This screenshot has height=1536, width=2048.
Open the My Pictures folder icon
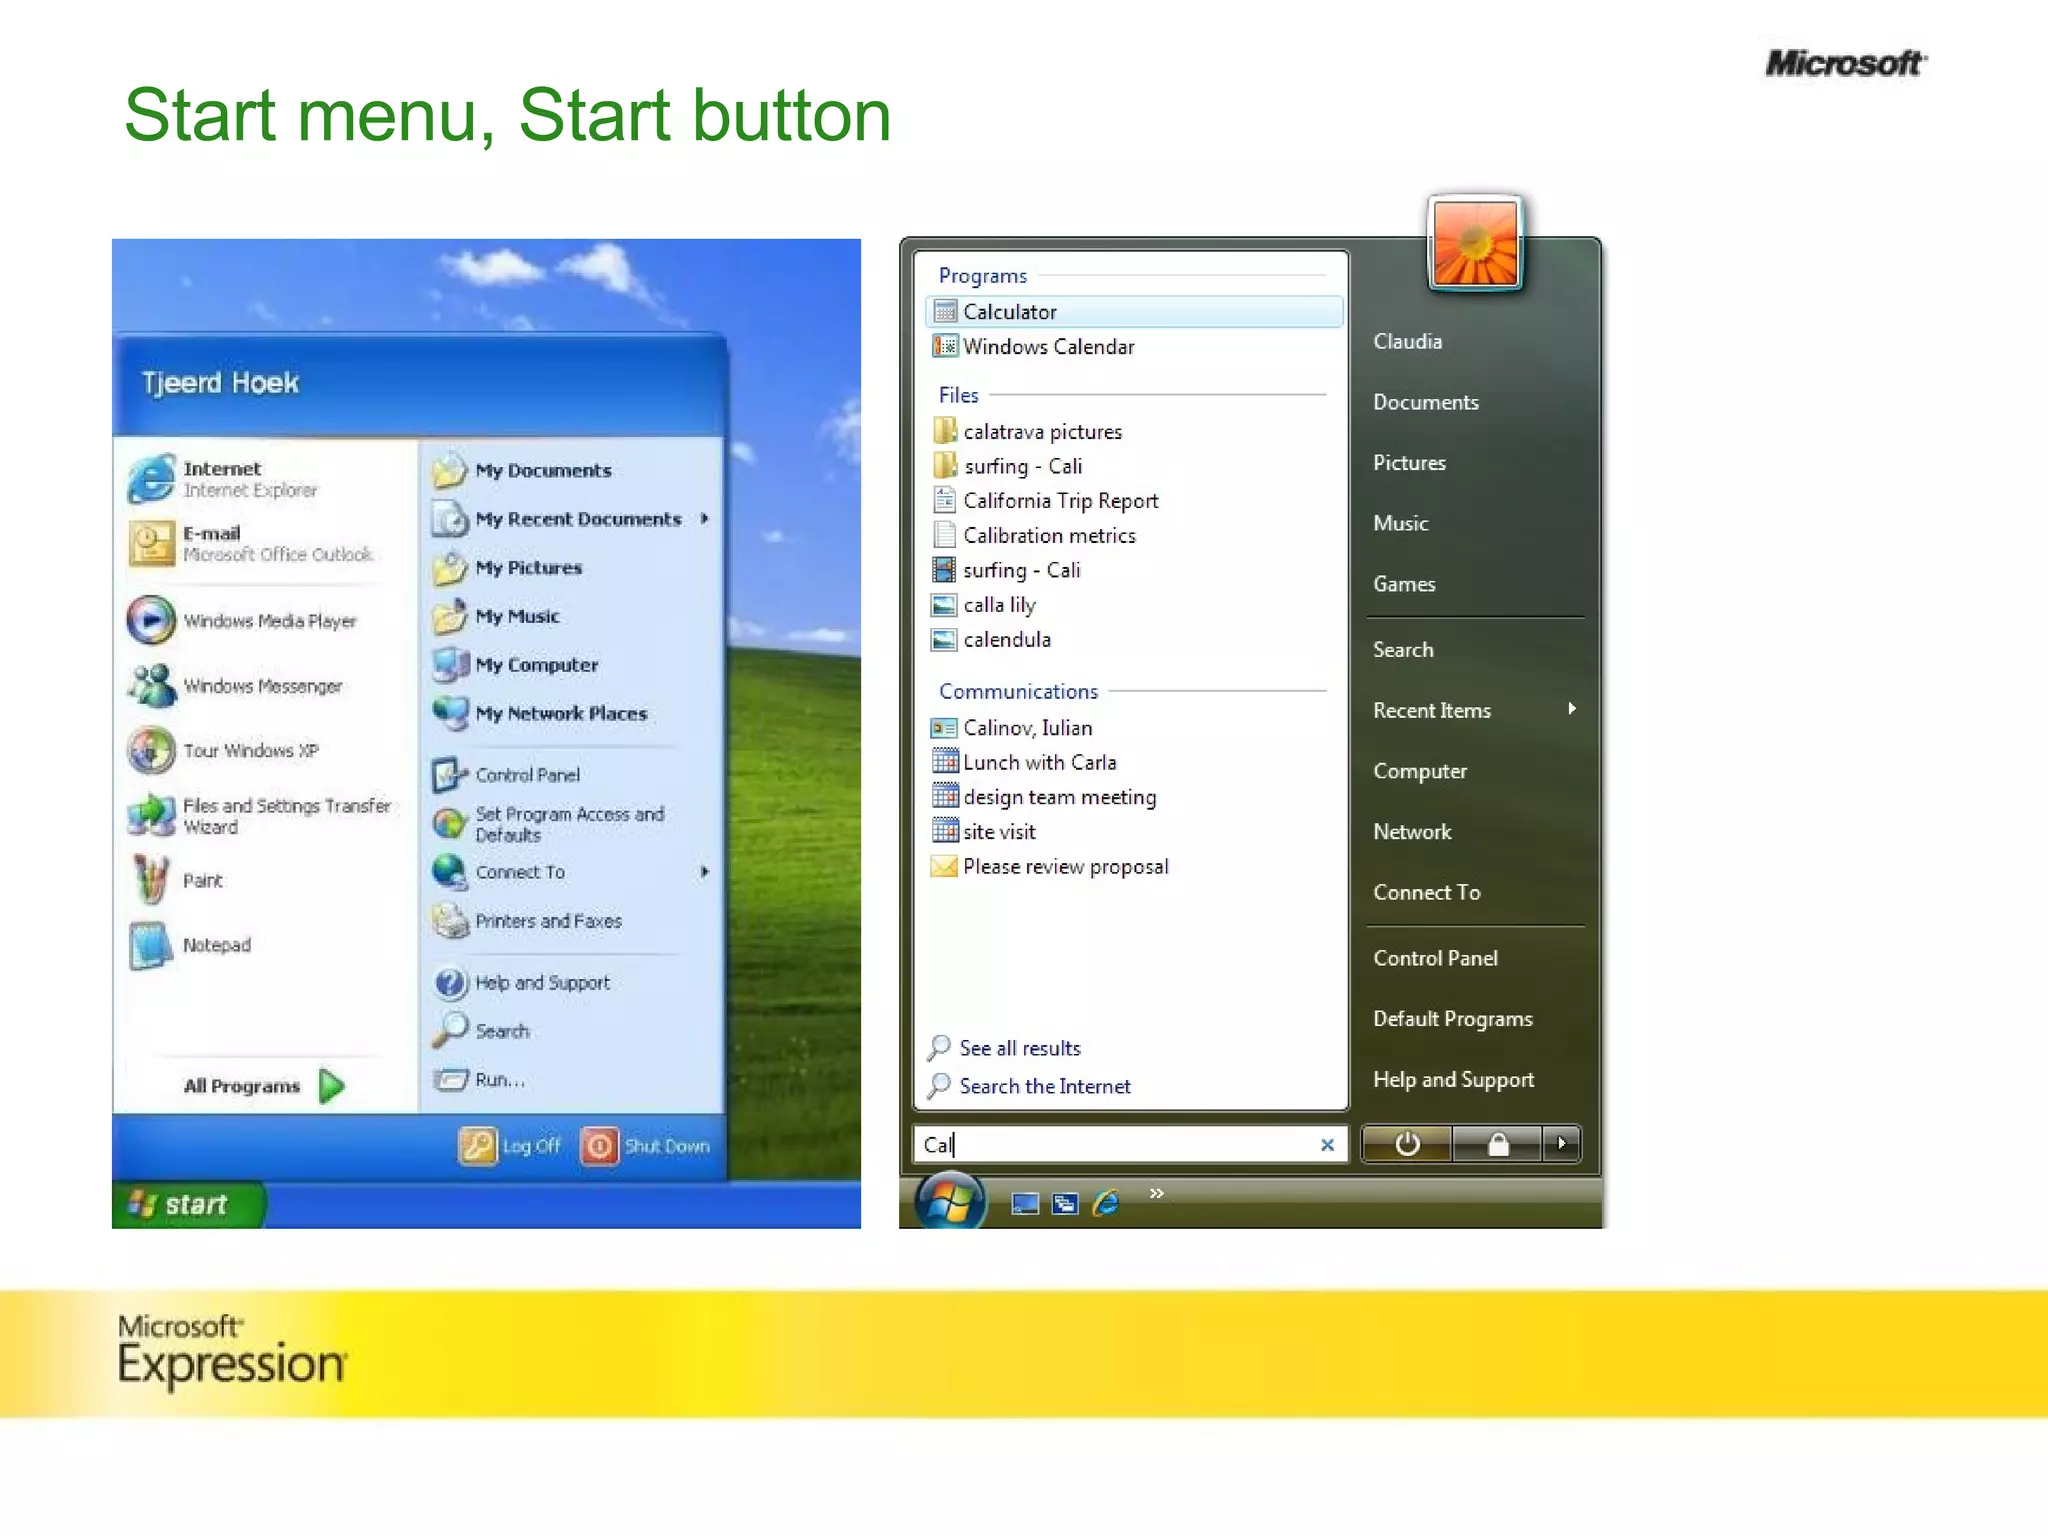pyautogui.click(x=450, y=567)
